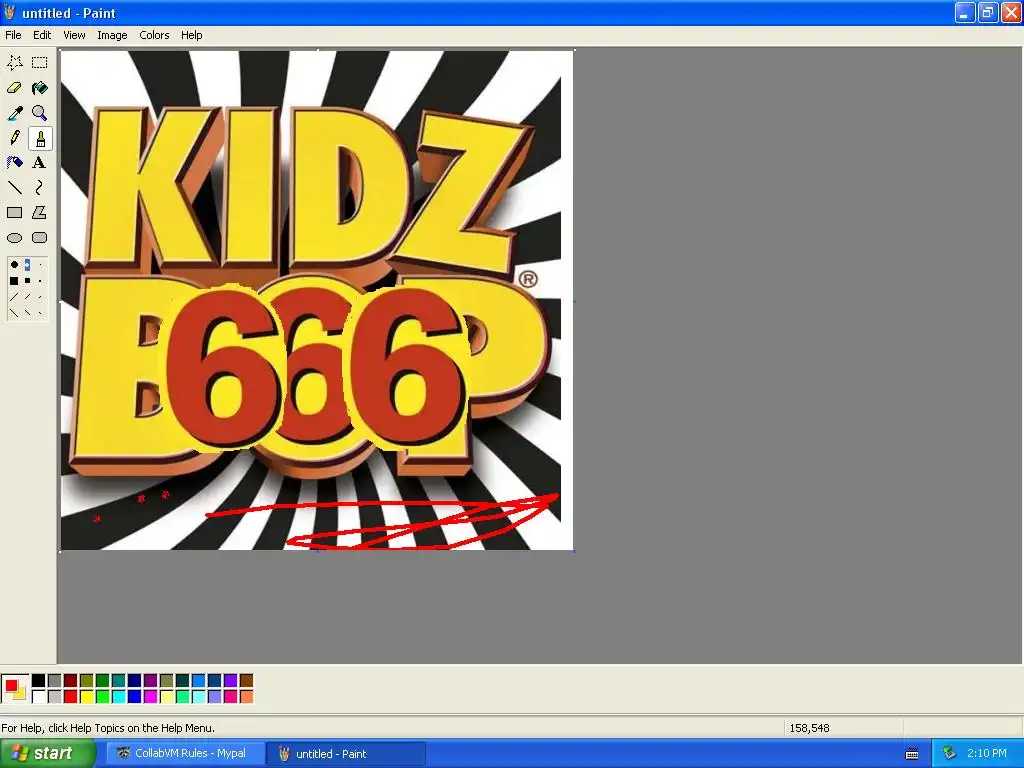Select the Magnifier tool
1024x768 pixels.
pos(40,113)
